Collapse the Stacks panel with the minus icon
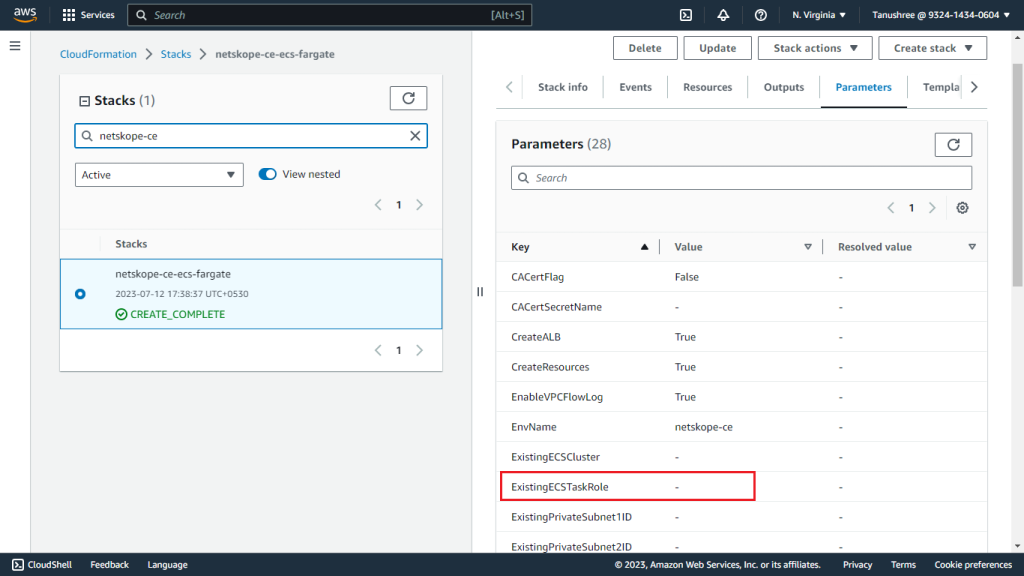Screen dimensions: 1024x576 click(84, 101)
